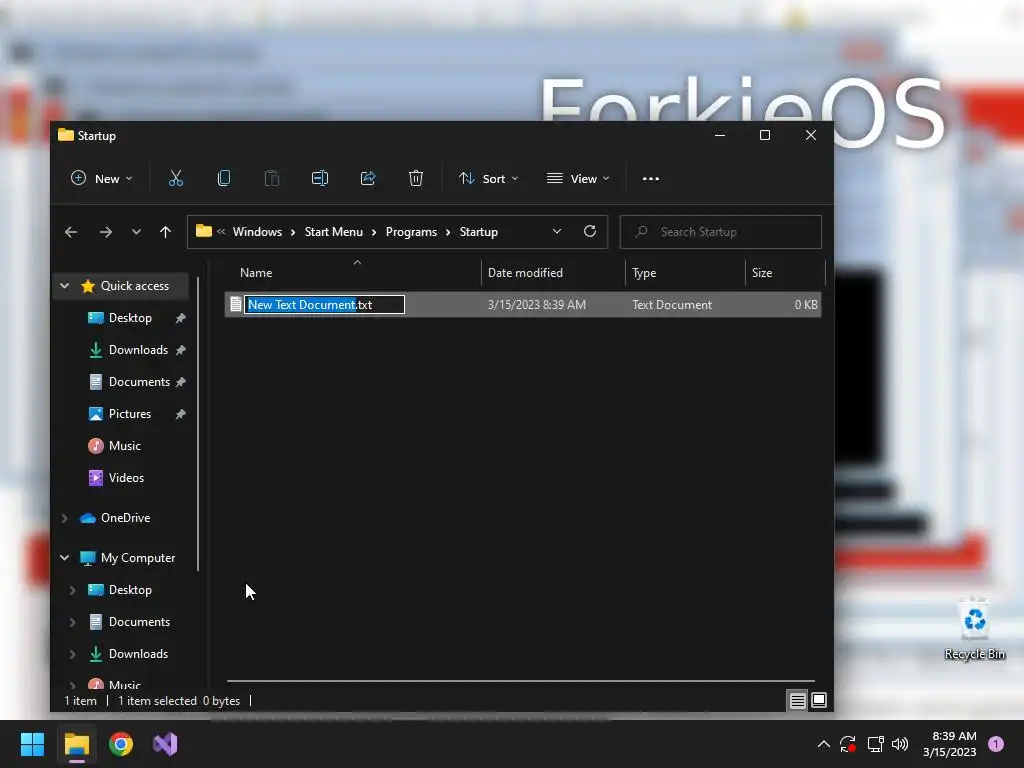This screenshot has height=768, width=1024.
Task: Click Start Menu in the breadcrumb path
Action: (x=334, y=232)
